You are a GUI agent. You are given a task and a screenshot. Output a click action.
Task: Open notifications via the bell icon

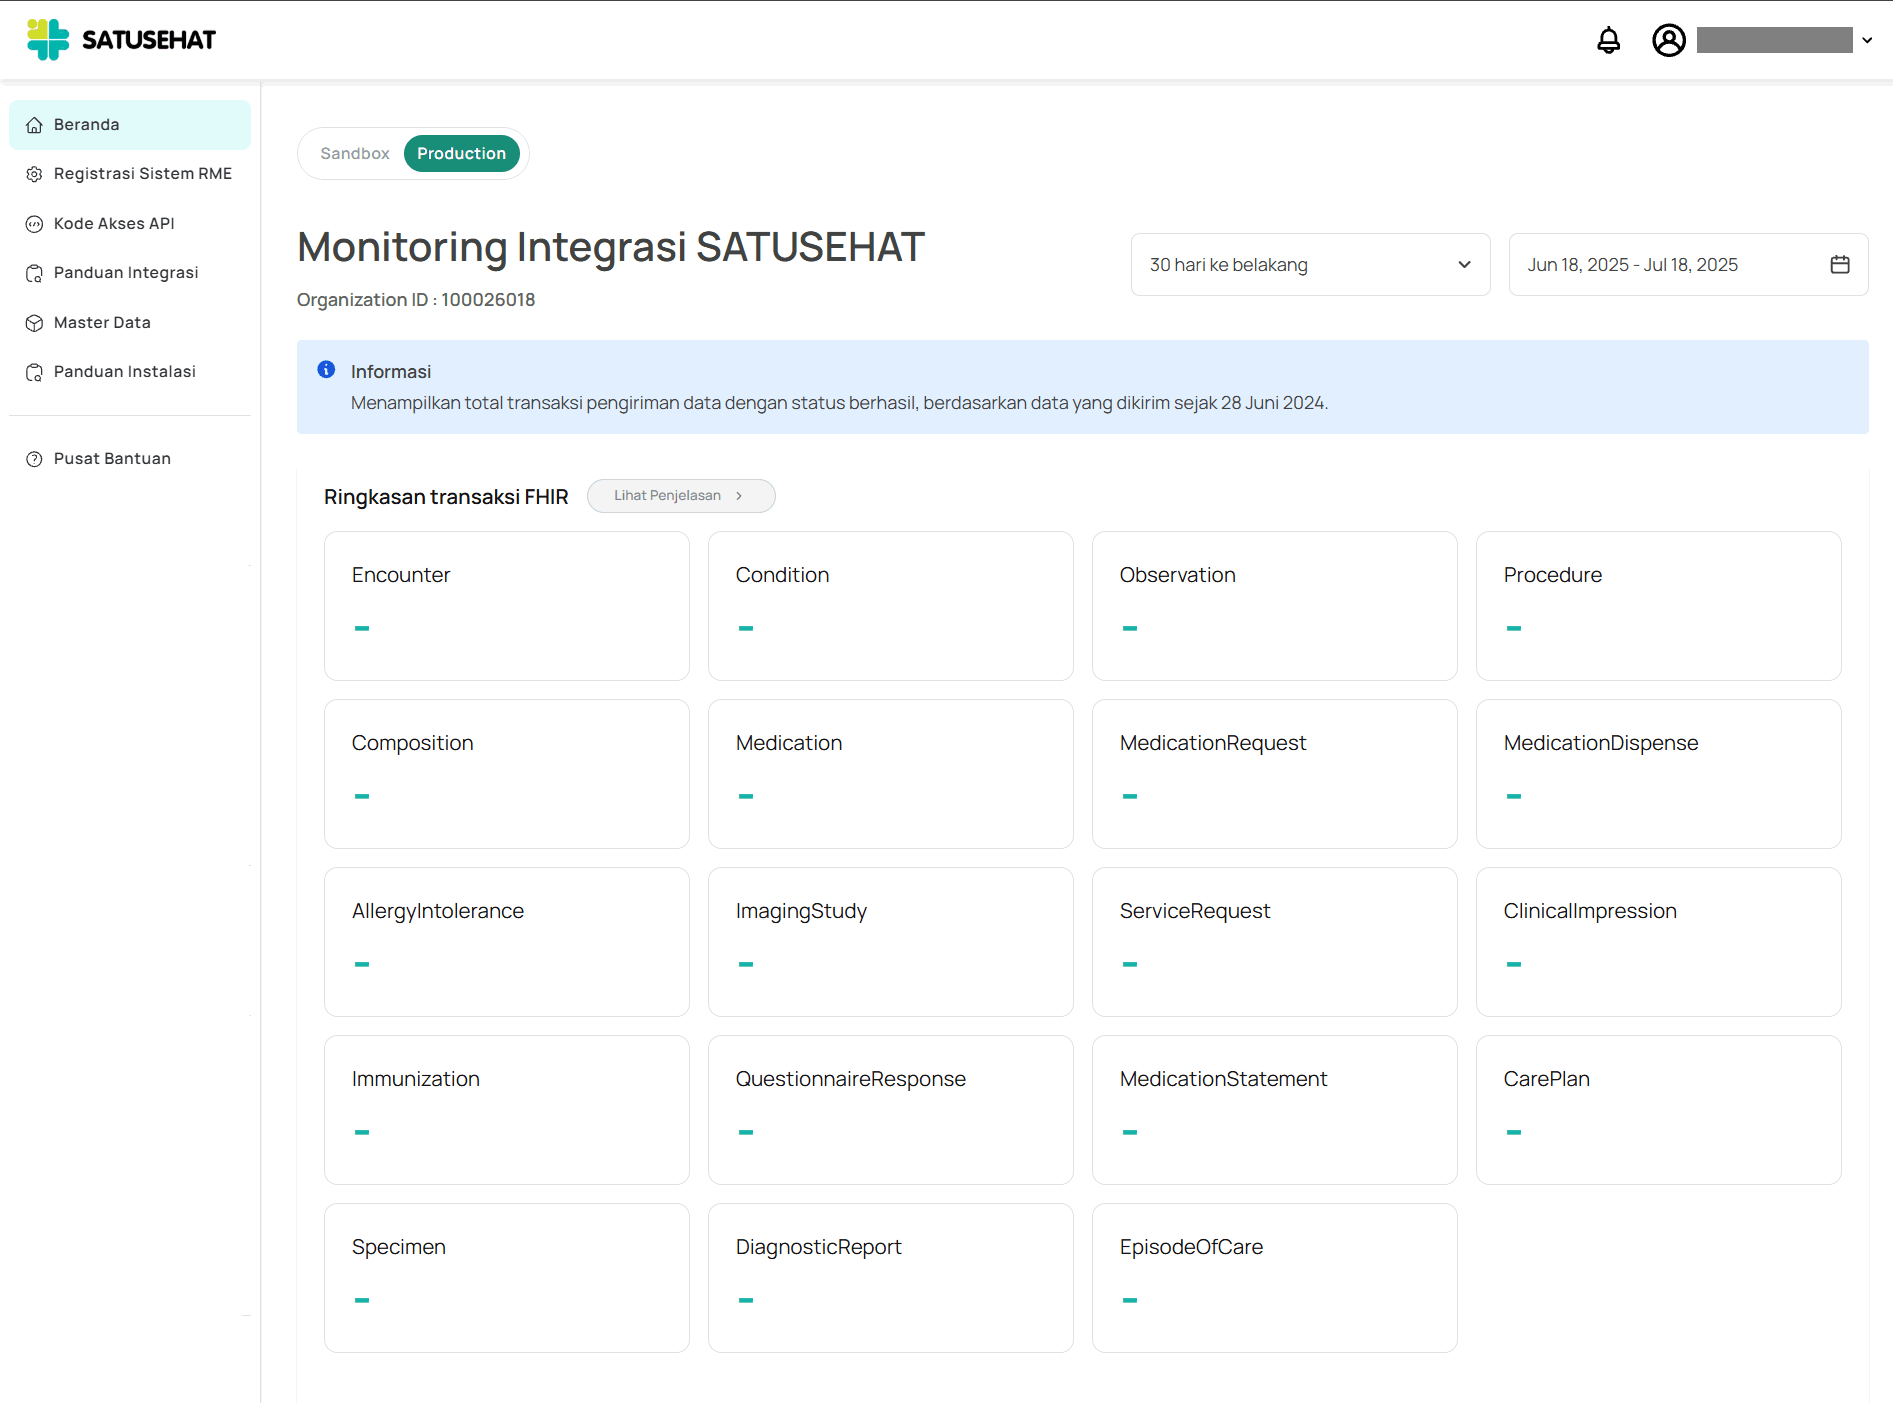click(1608, 40)
